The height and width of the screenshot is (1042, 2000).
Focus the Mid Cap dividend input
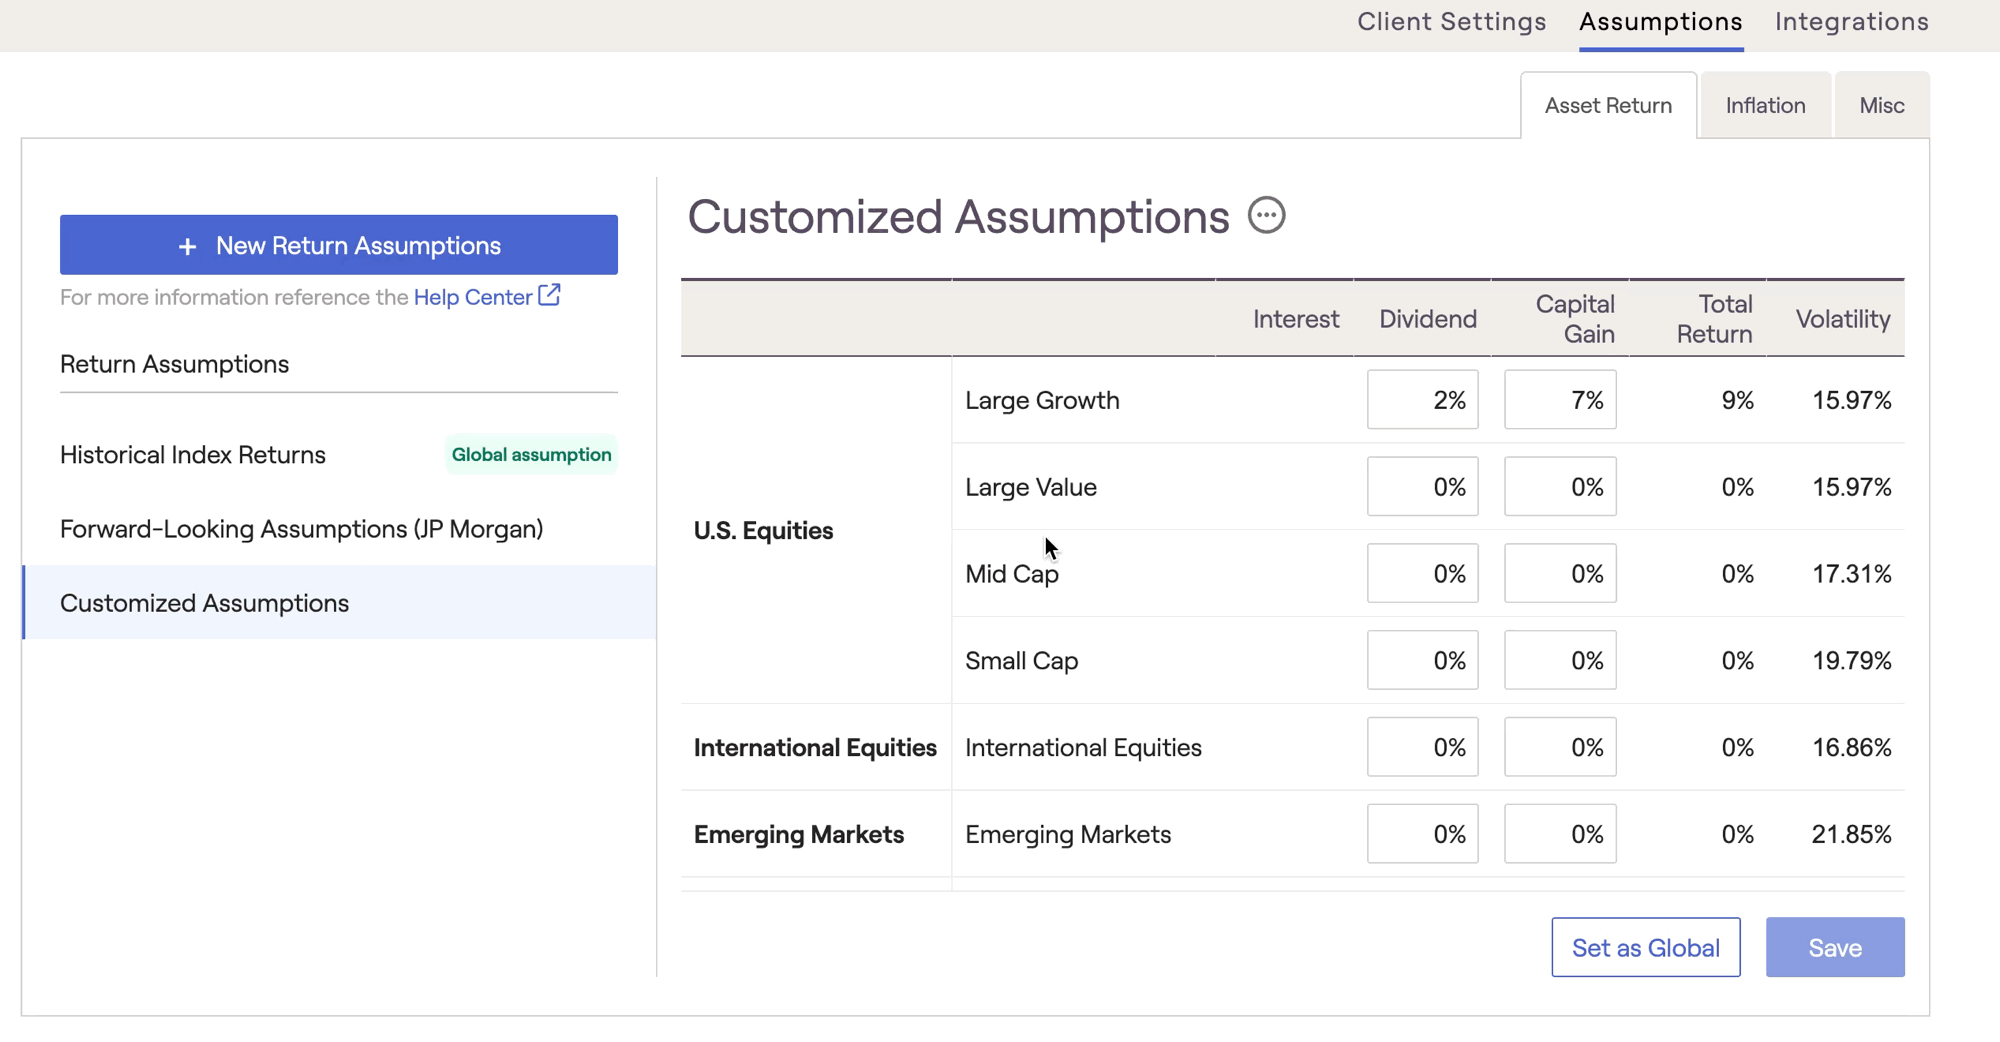point(1422,574)
